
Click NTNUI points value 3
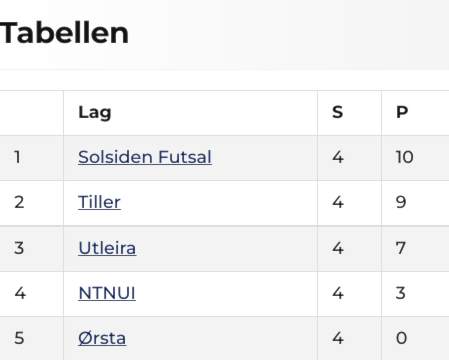tap(401, 293)
